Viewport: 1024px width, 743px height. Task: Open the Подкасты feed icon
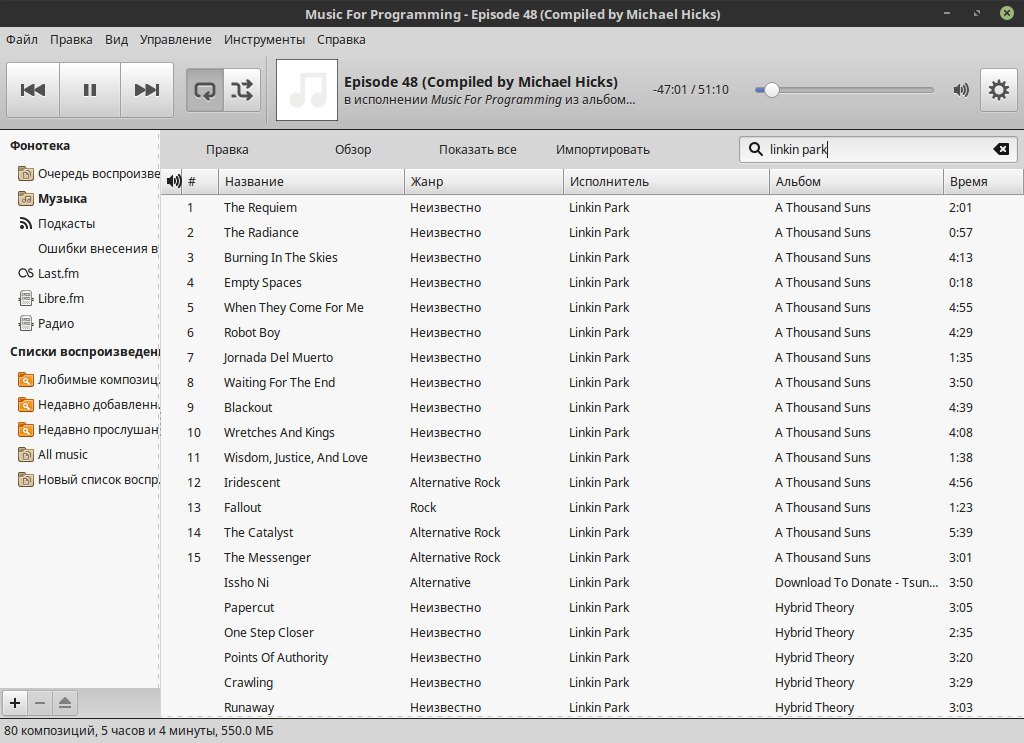pos(25,223)
